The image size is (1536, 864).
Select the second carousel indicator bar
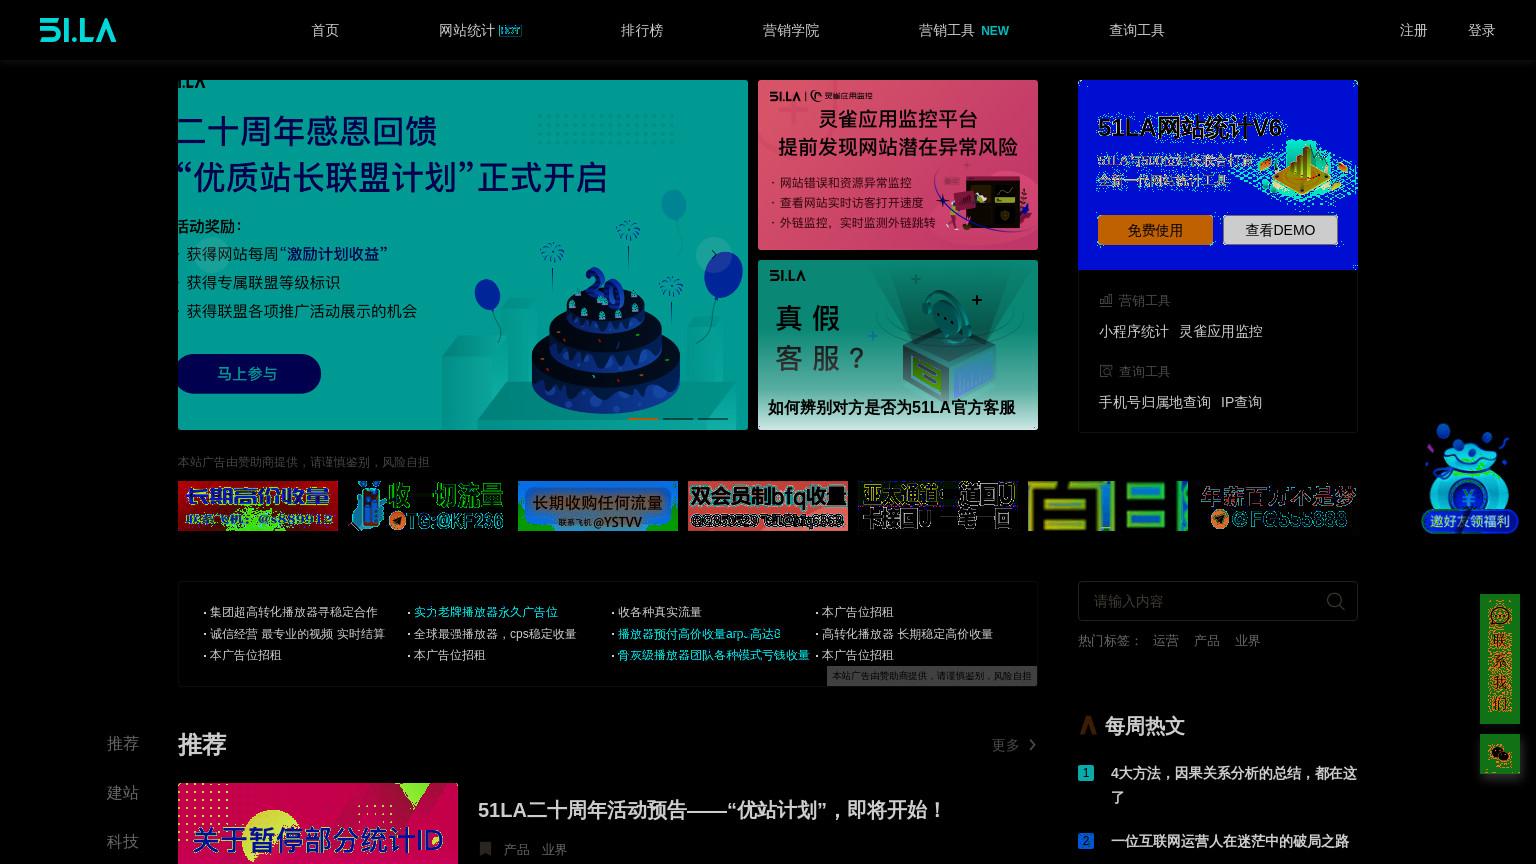[x=678, y=418]
